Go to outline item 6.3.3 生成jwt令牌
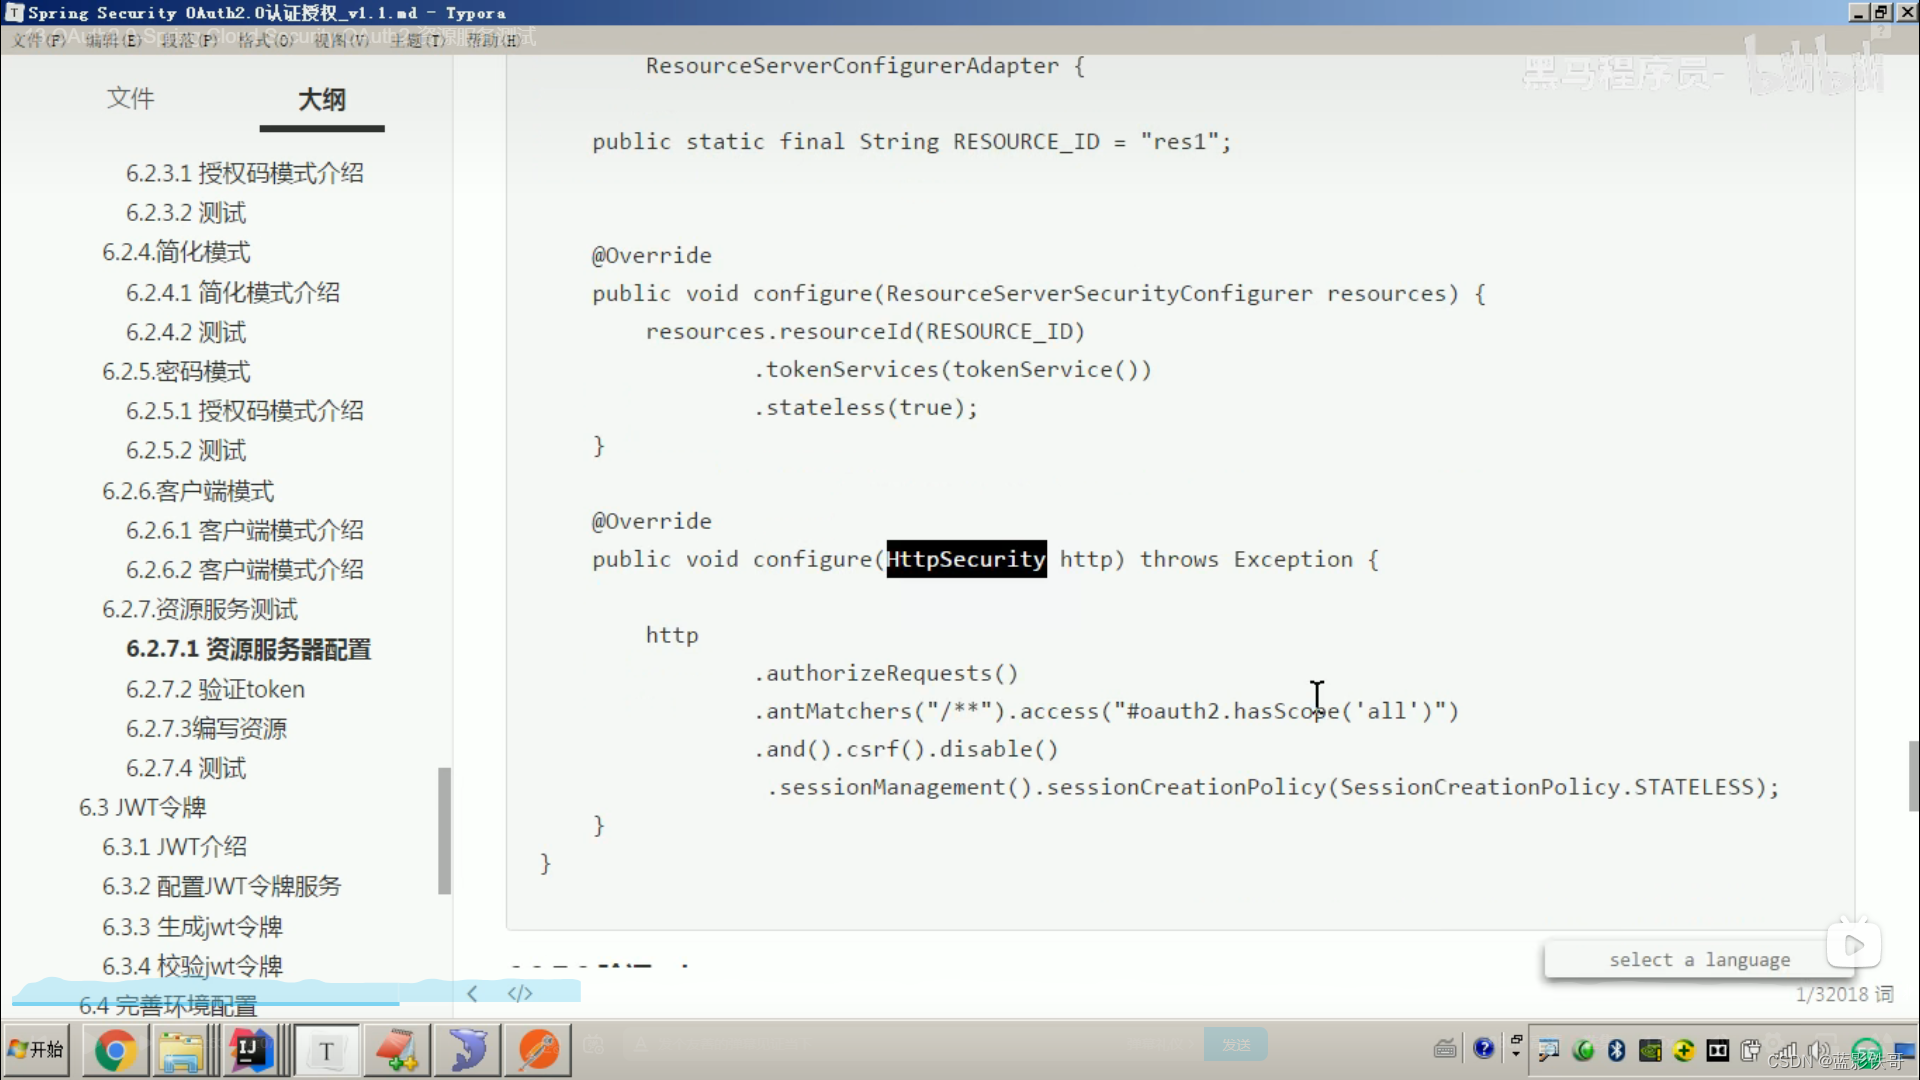This screenshot has width=1920, height=1080. (x=192, y=927)
